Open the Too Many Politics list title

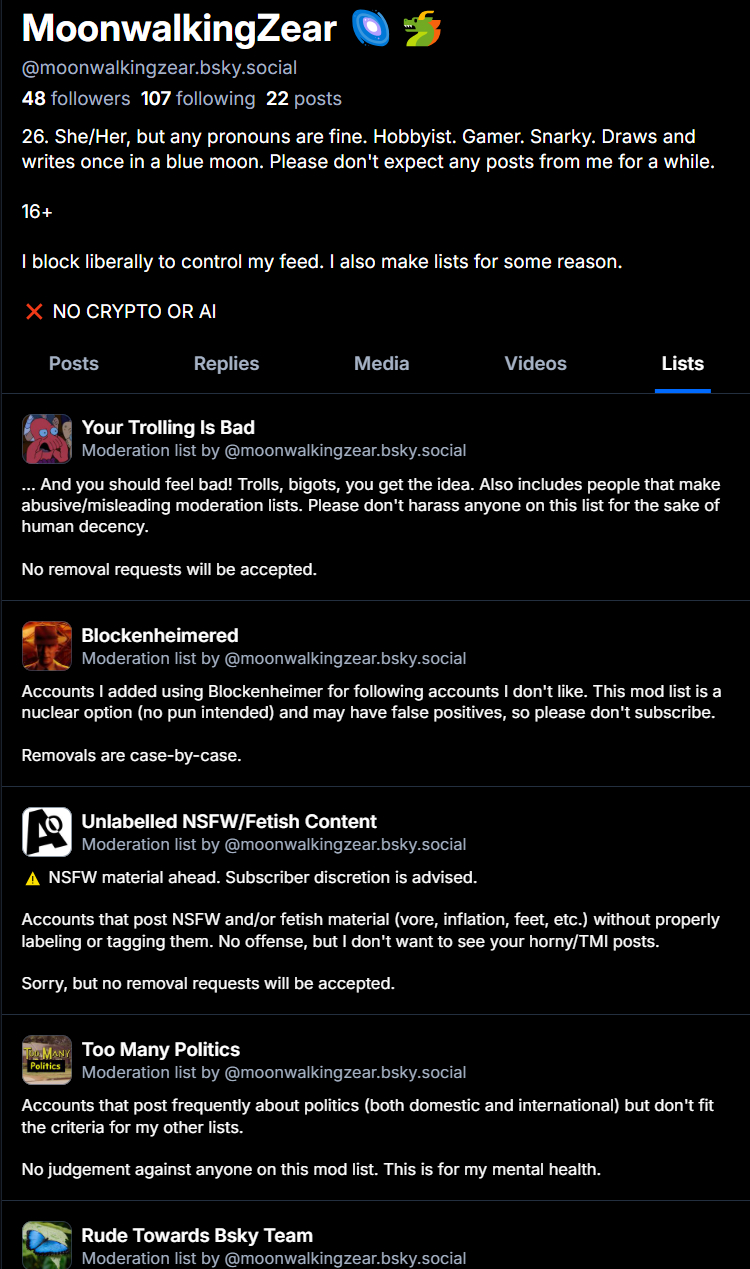[161, 1049]
